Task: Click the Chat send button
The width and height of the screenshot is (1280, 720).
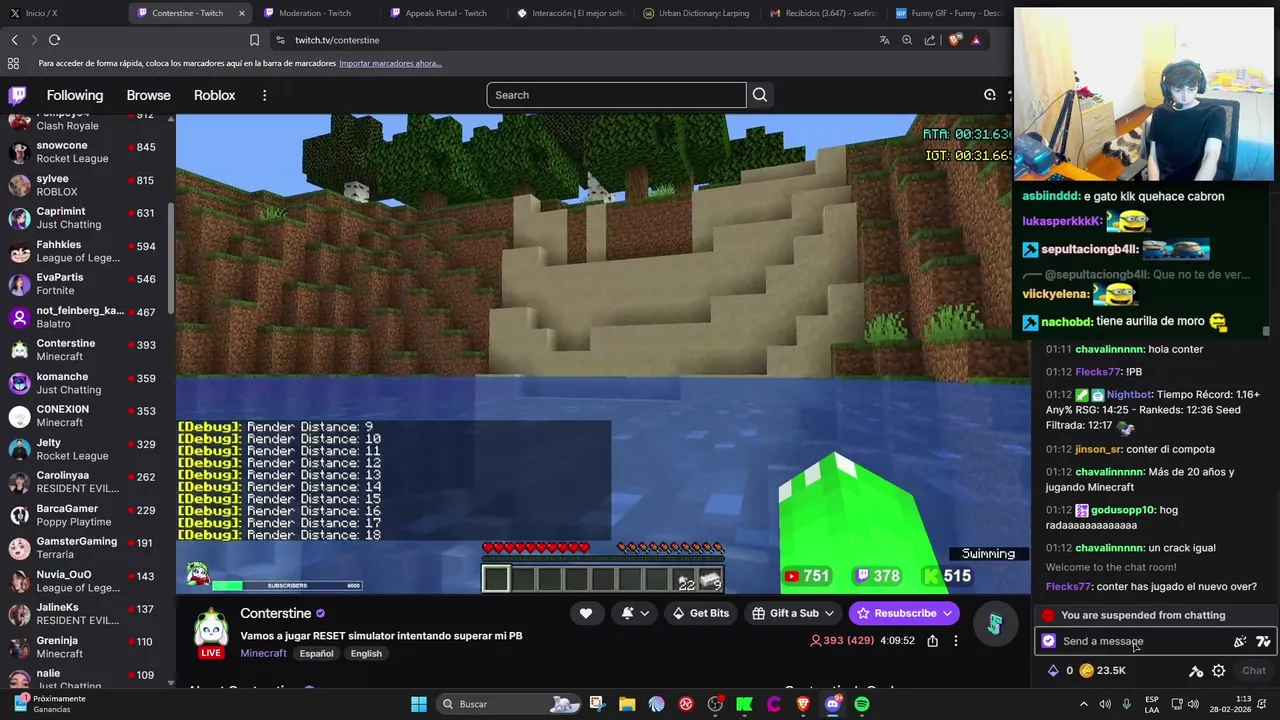Action: click(1253, 671)
